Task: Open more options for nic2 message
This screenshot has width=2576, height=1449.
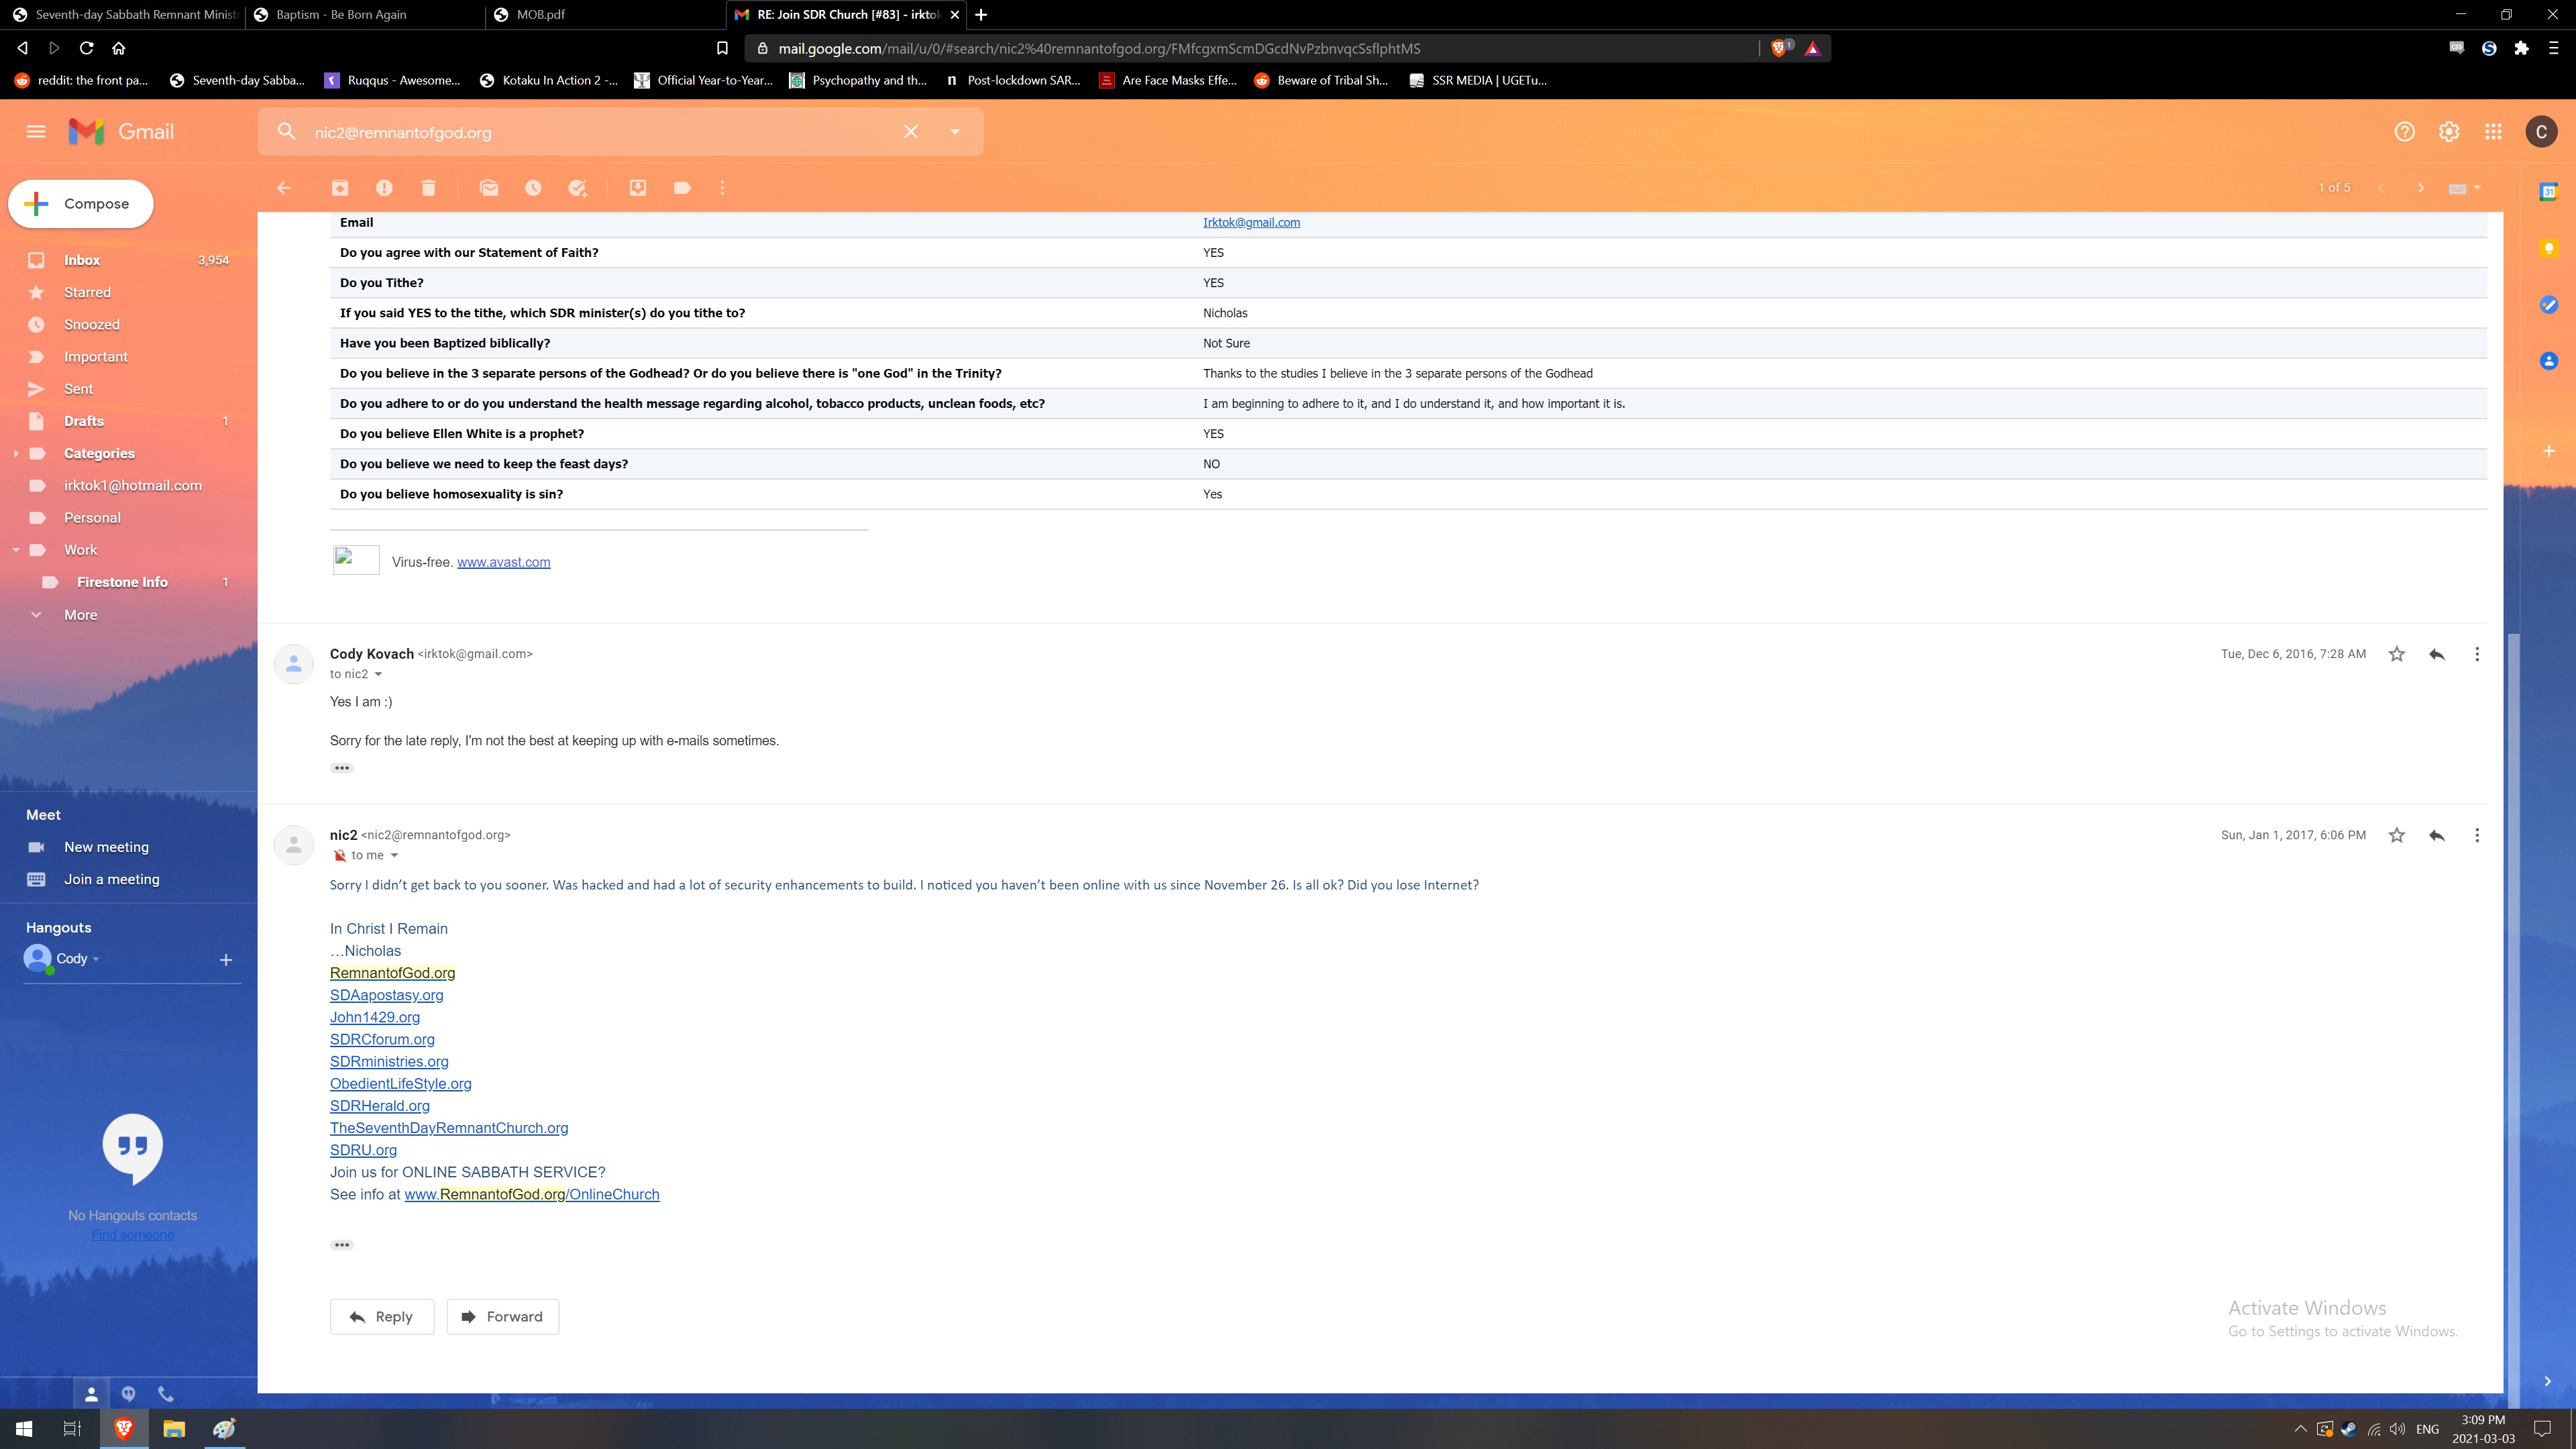Action: 2477,835
